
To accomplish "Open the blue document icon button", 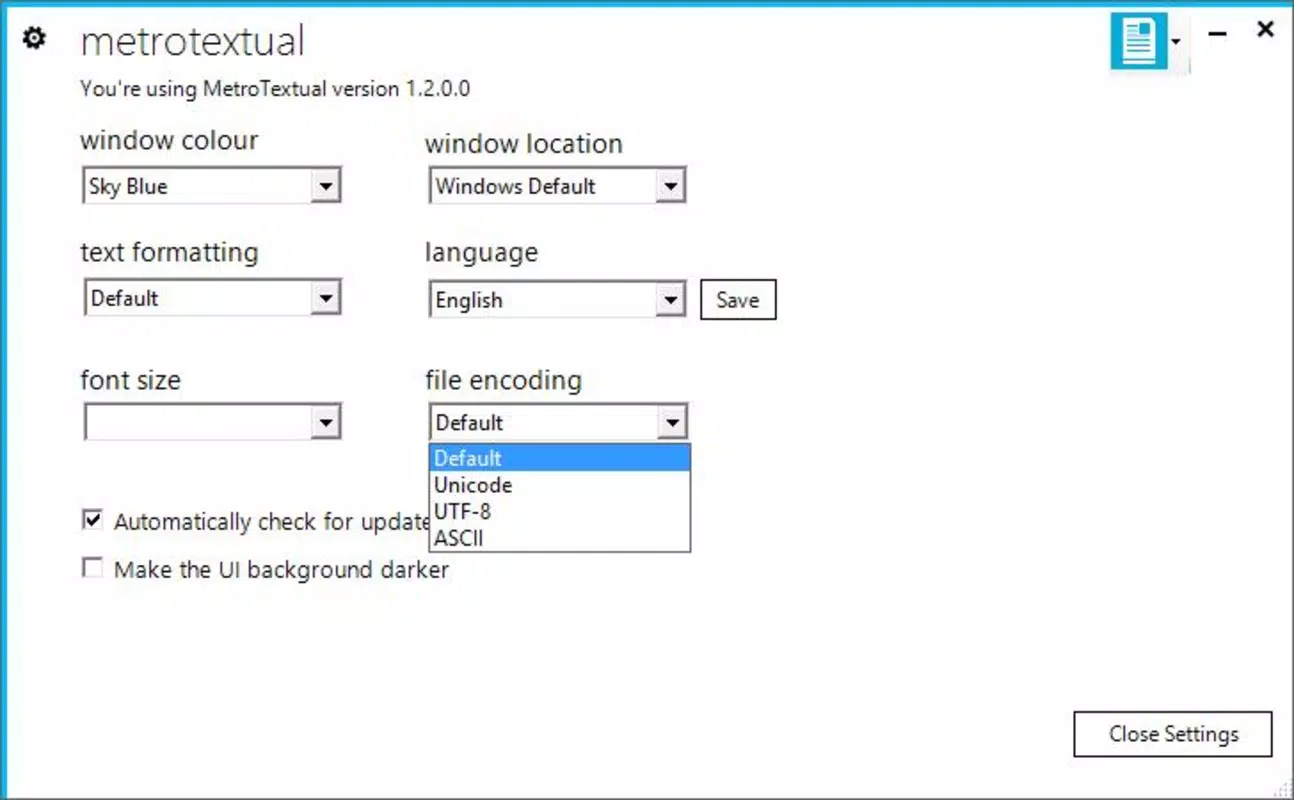I will pos(1138,43).
